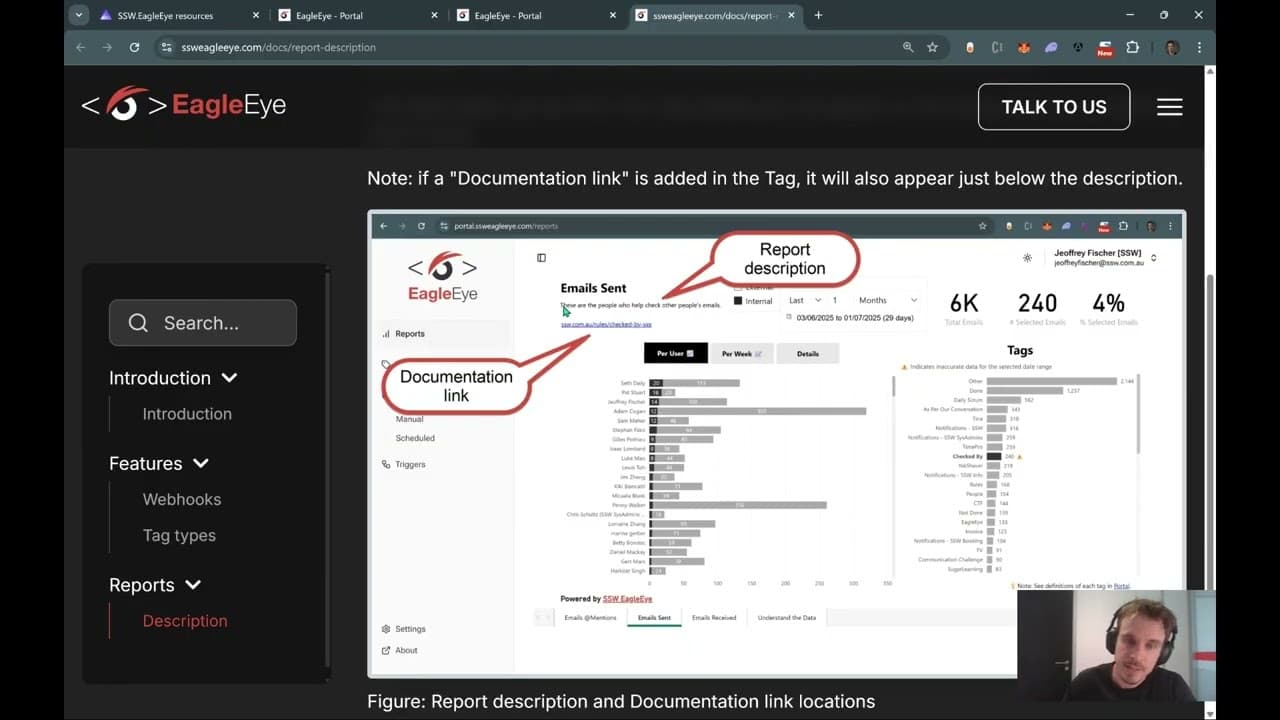Viewport: 1280px width, 720px height.
Task: Collapse the Introduction section chevron
Action: [x=229, y=378]
